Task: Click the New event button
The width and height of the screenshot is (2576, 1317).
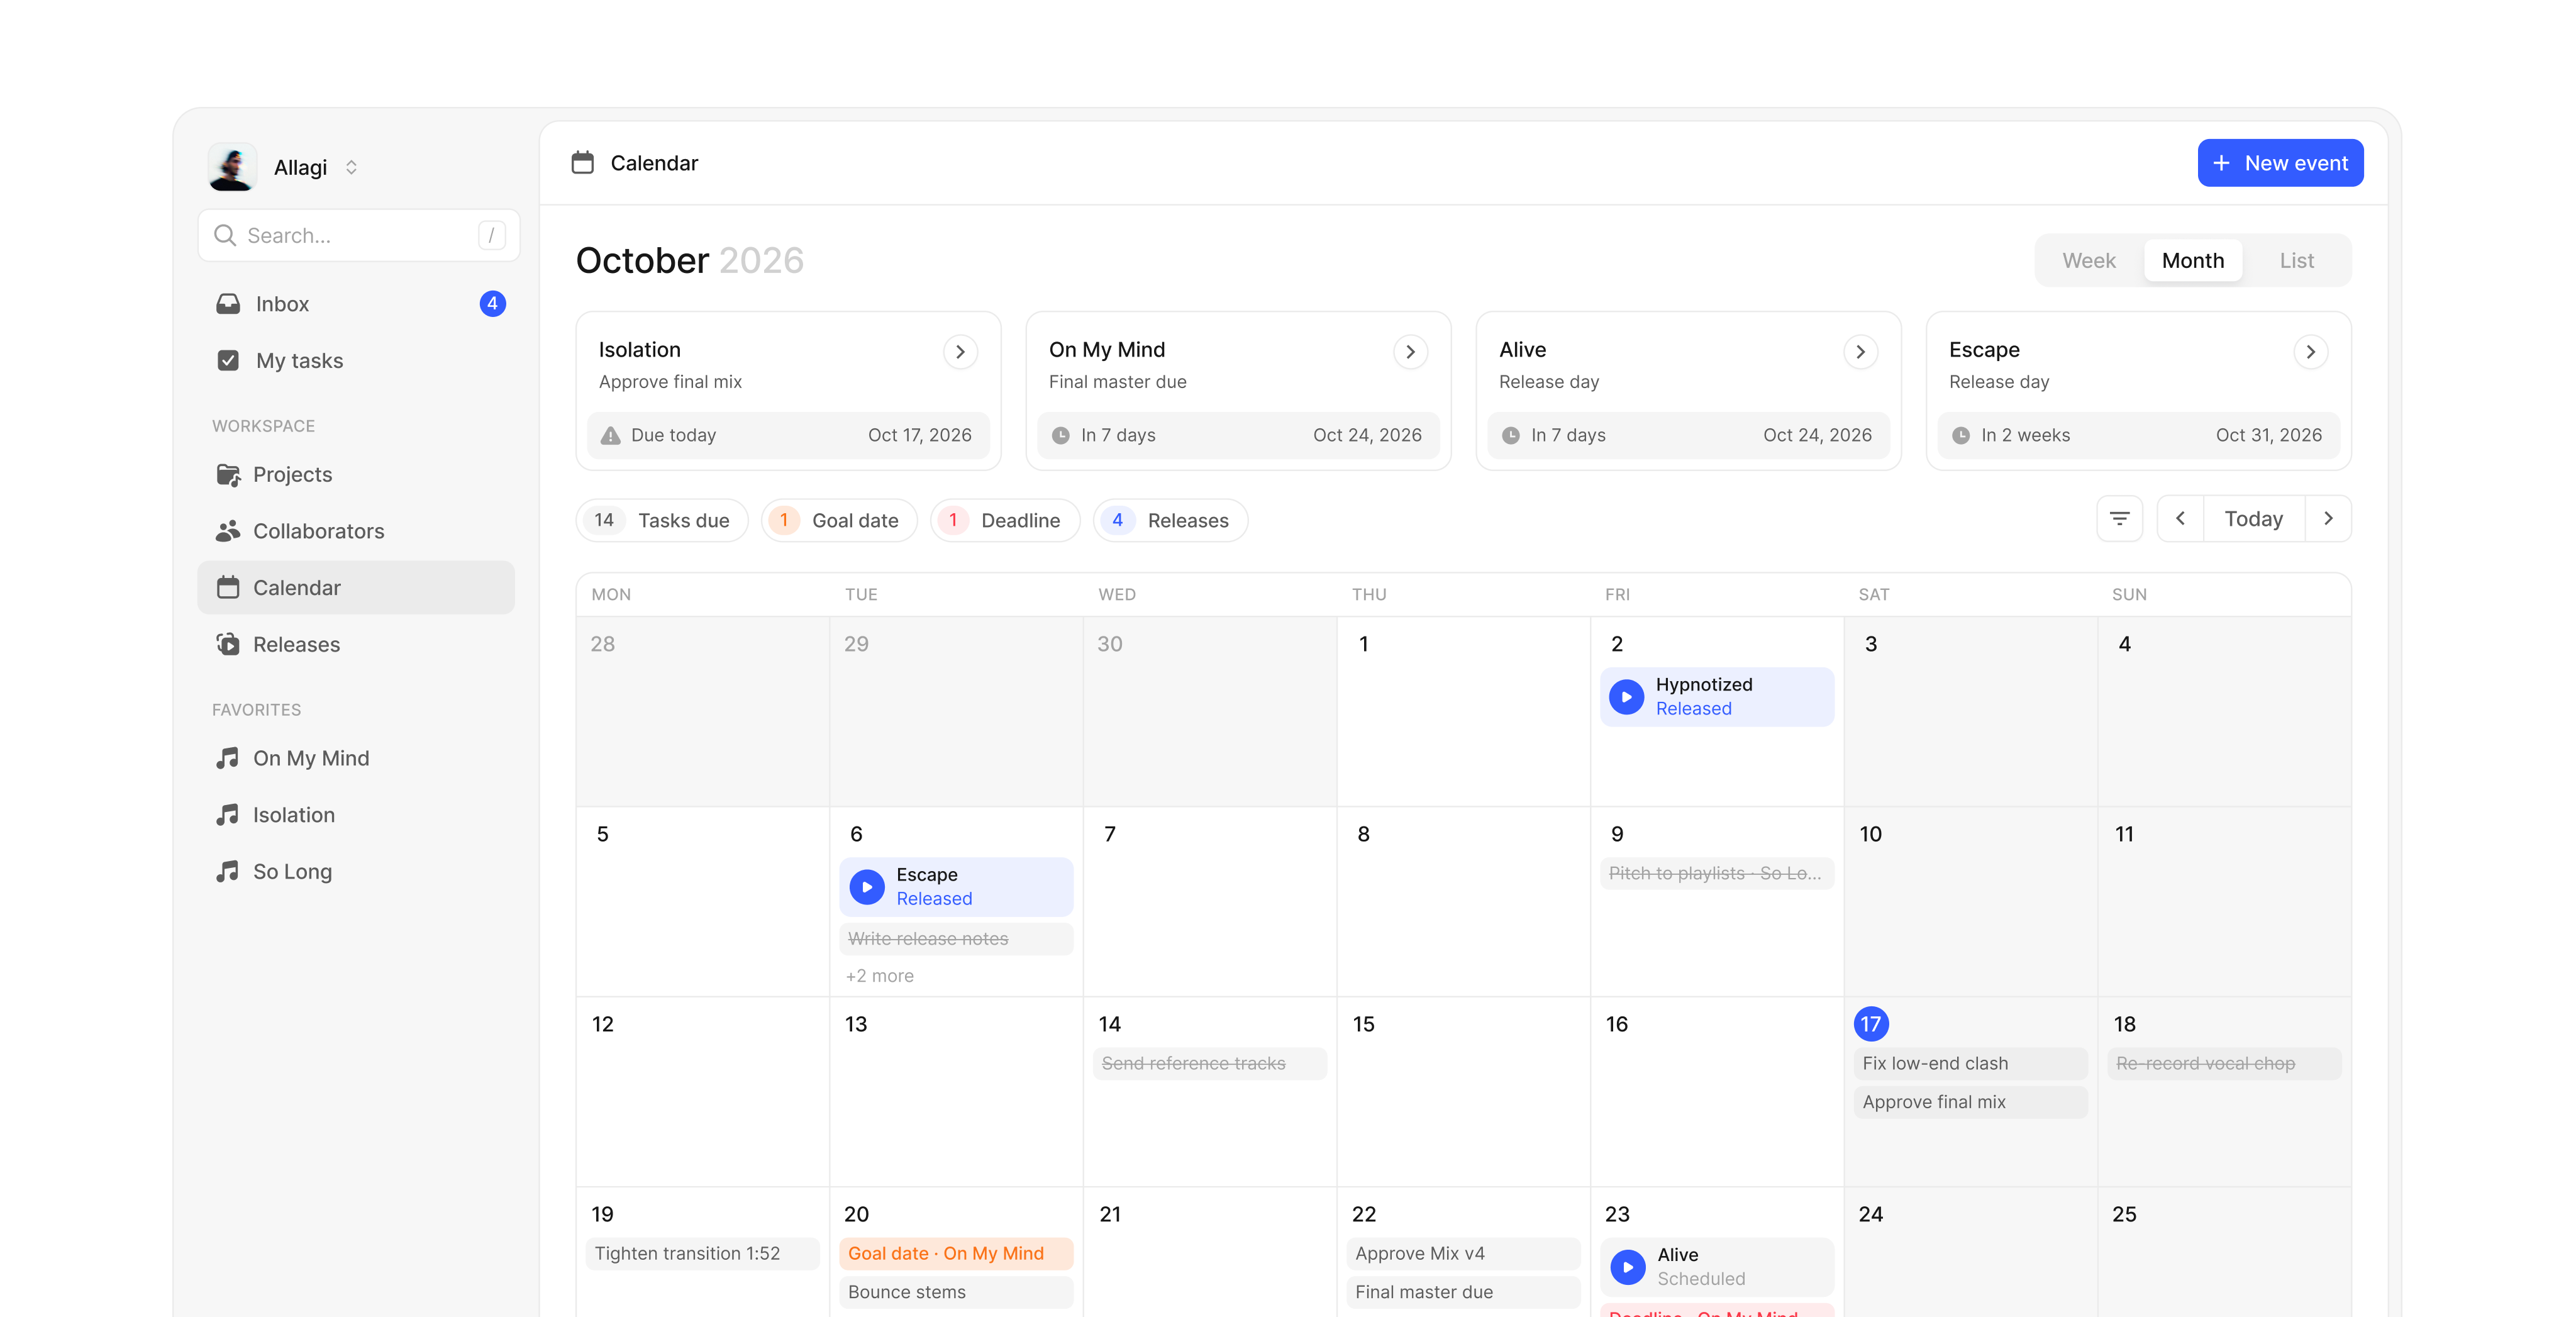Action: click(x=2280, y=163)
